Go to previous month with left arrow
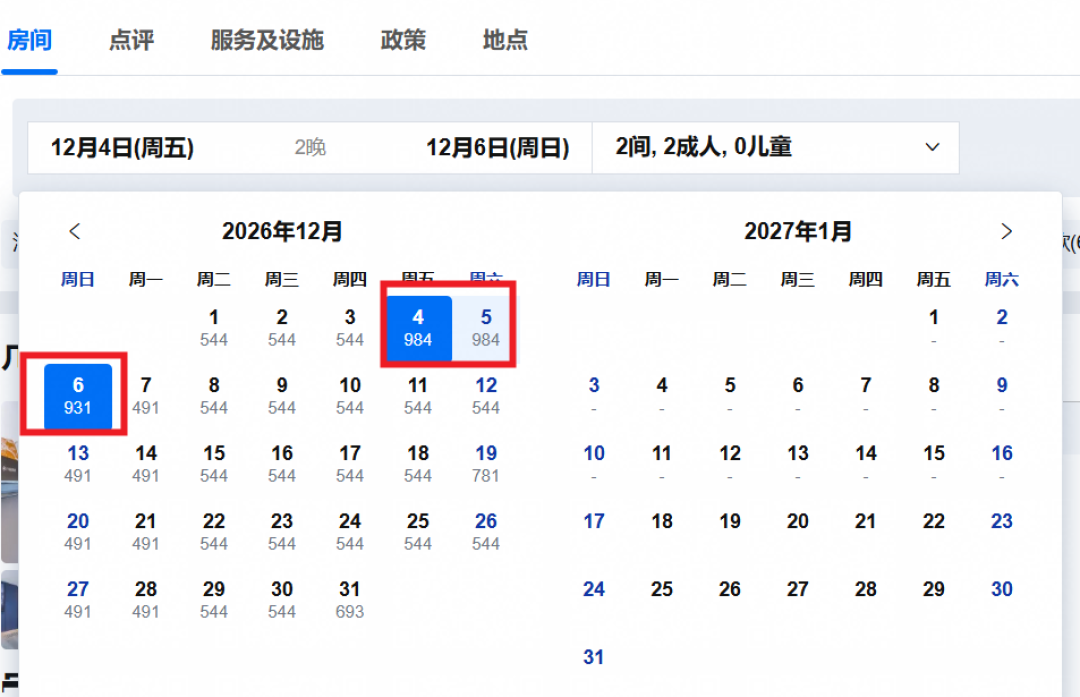This screenshot has width=1080, height=697. pos(74,231)
